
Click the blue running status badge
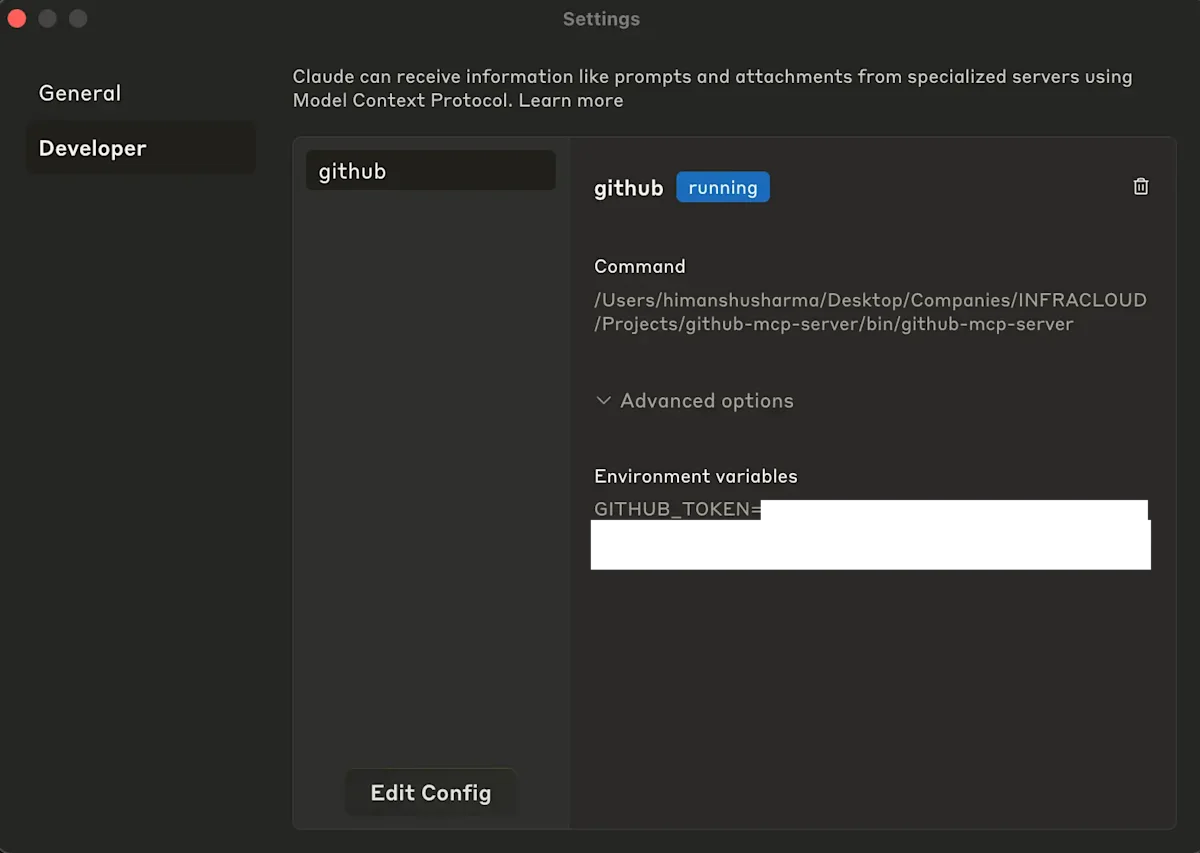(723, 187)
